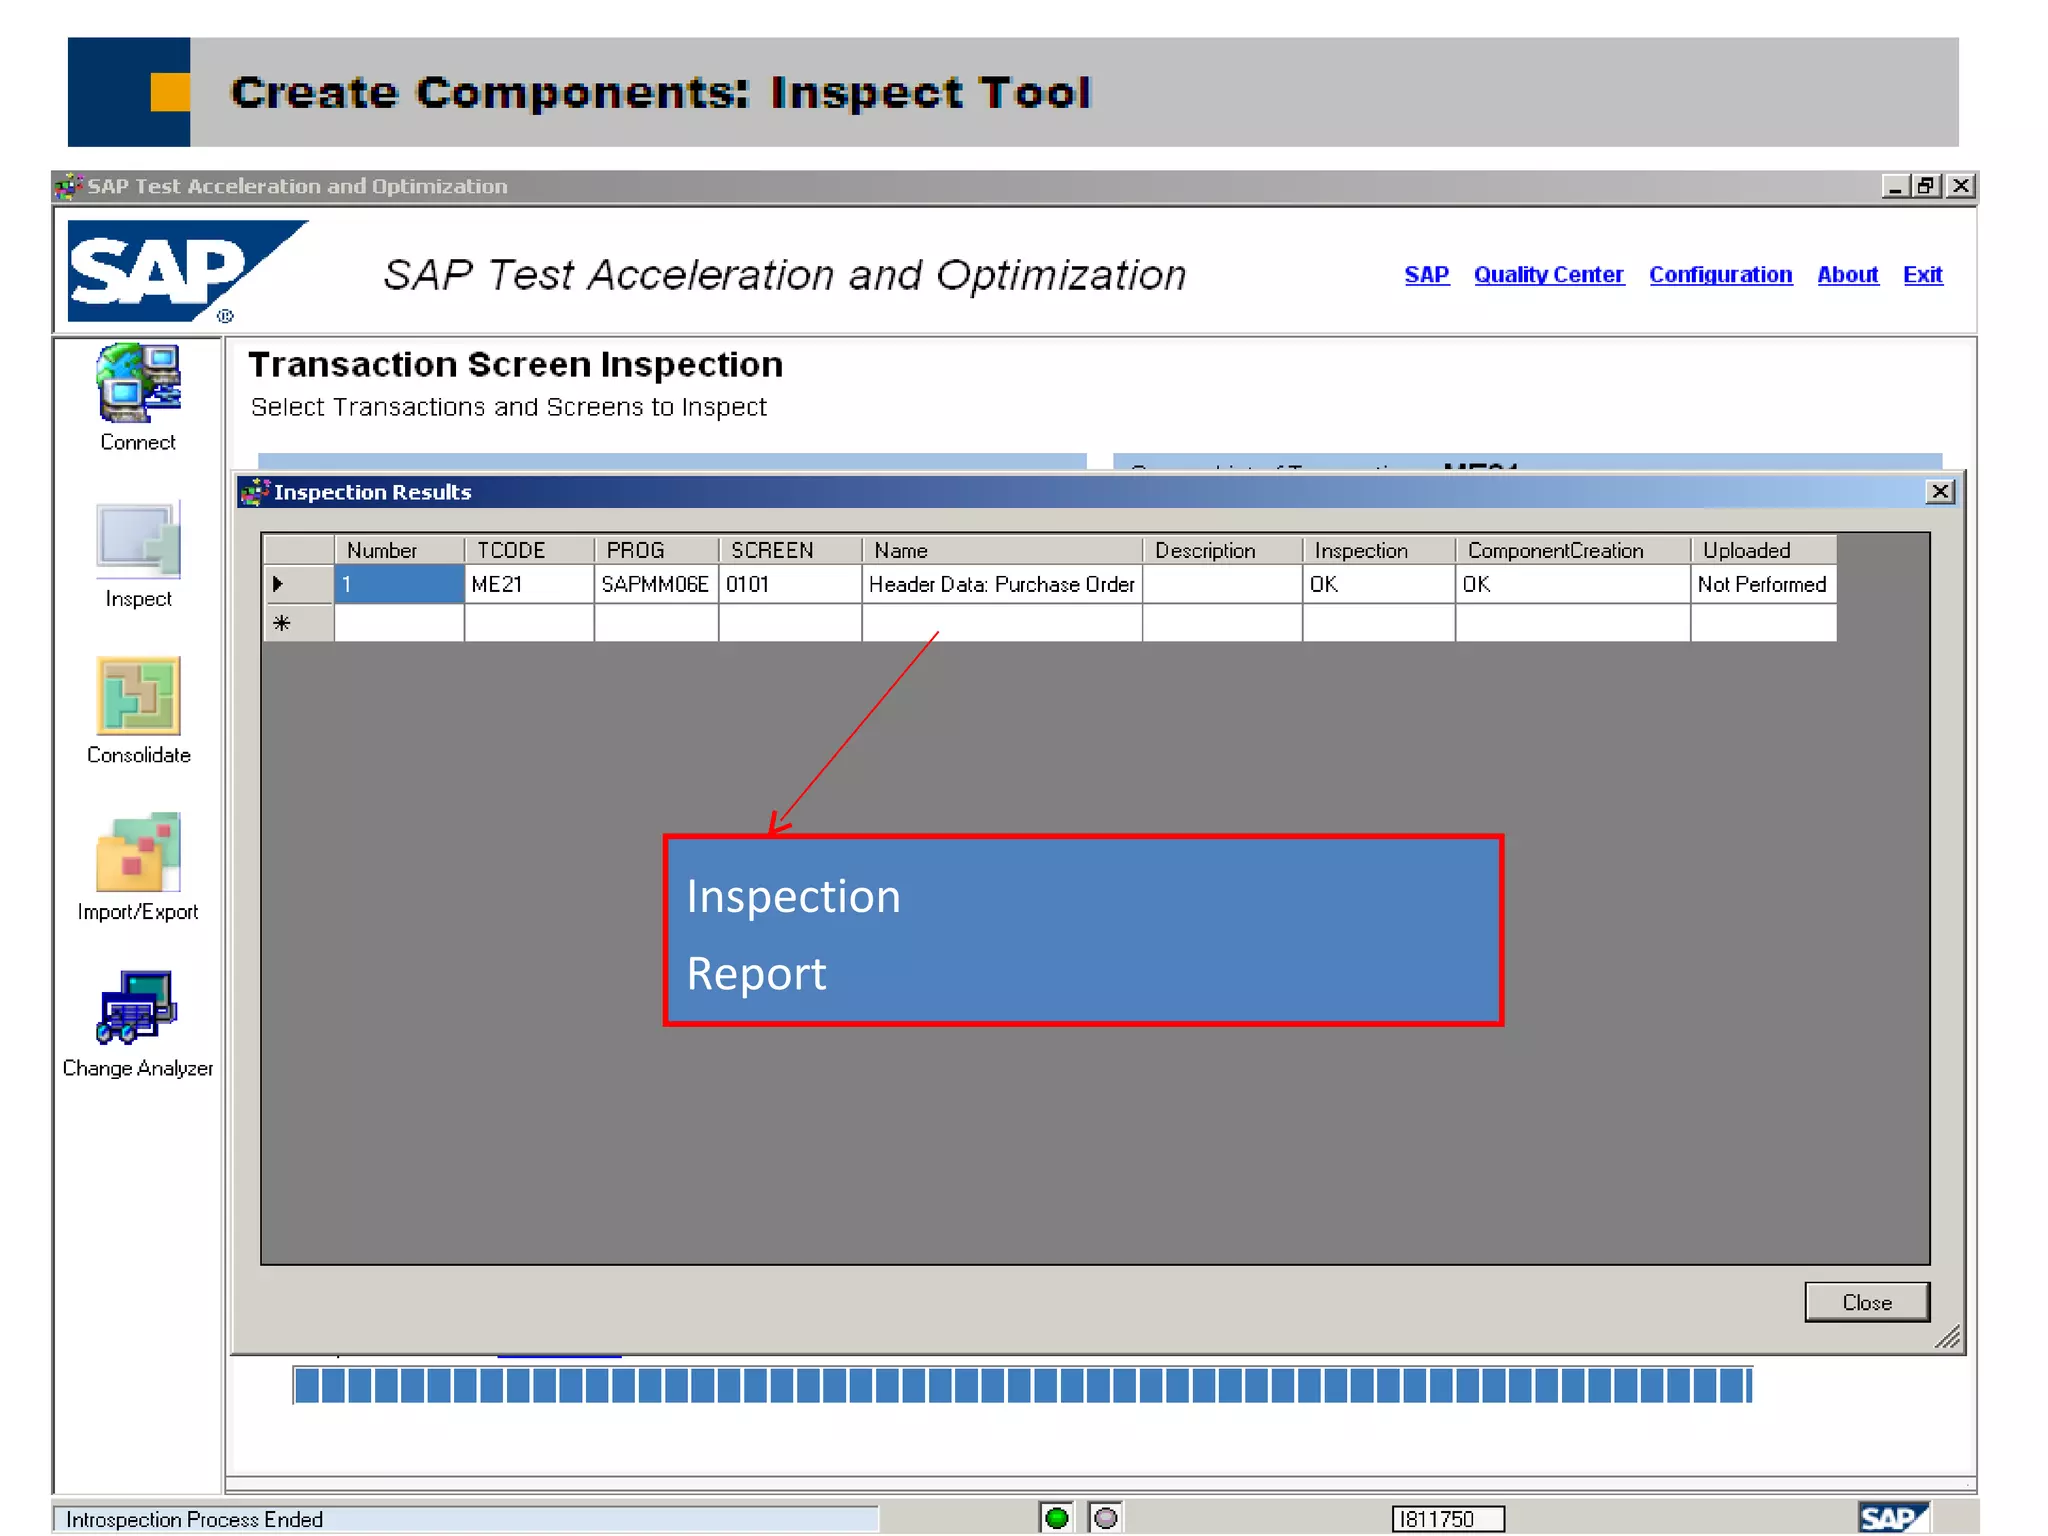Sort by the Name column header
This screenshot has height=1536, width=2048.
coord(1002,550)
